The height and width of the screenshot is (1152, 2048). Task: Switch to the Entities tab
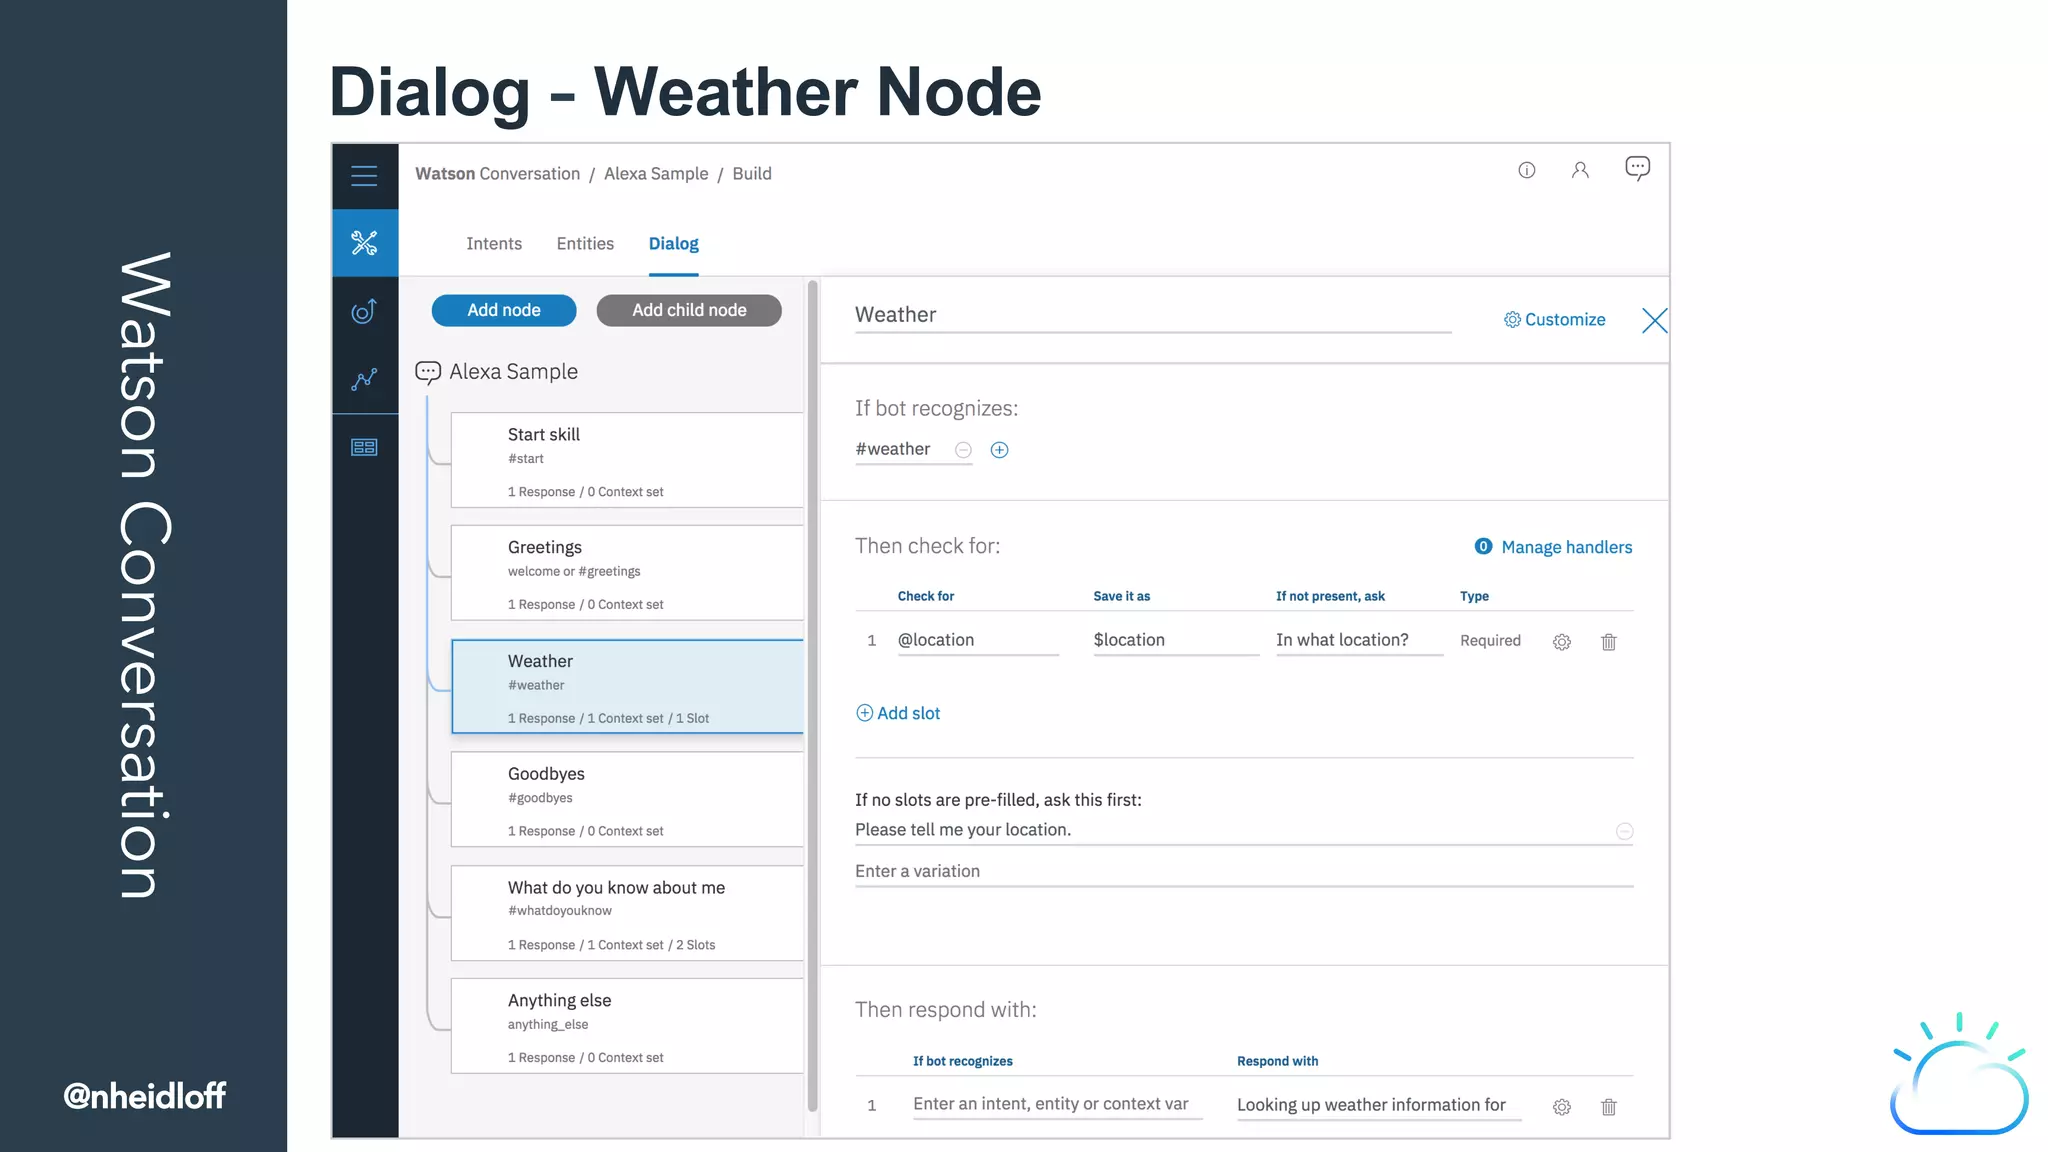pos(585,244)
